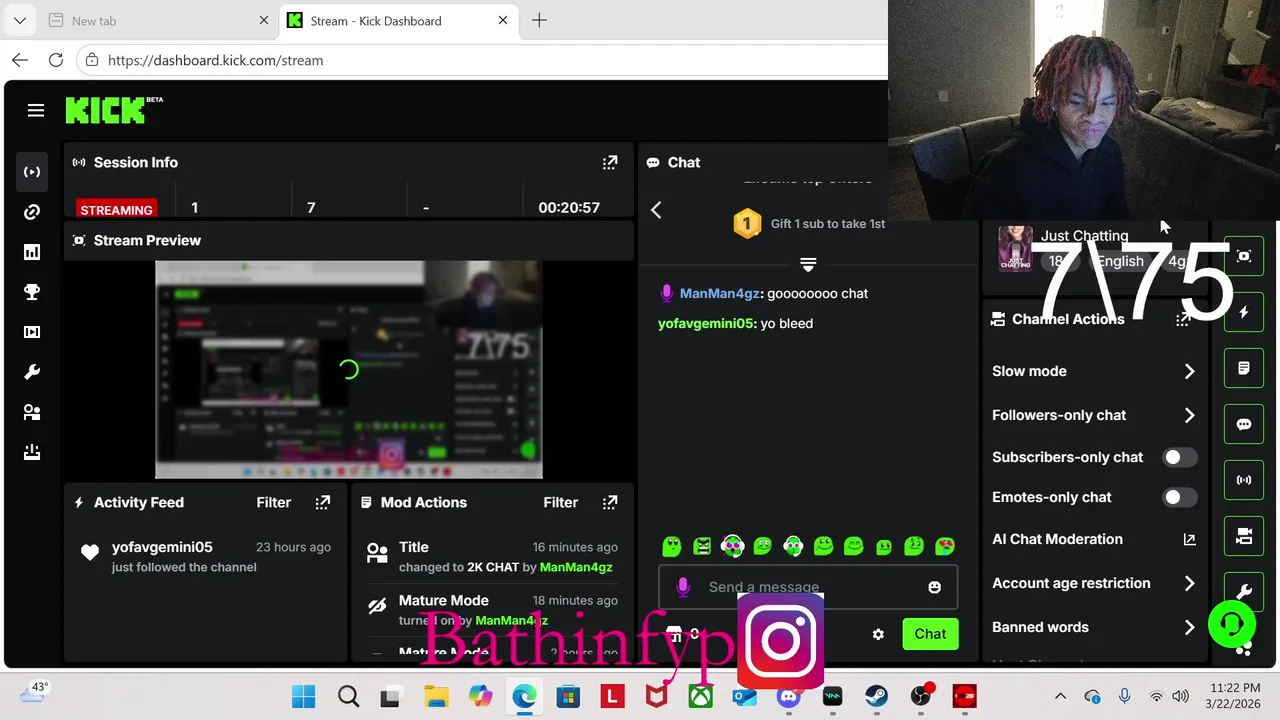This screenshot has width=1280, height=720.
Task: Click the broadcast signal icon in right toolbar
Action: click(x=1244, y=480)
